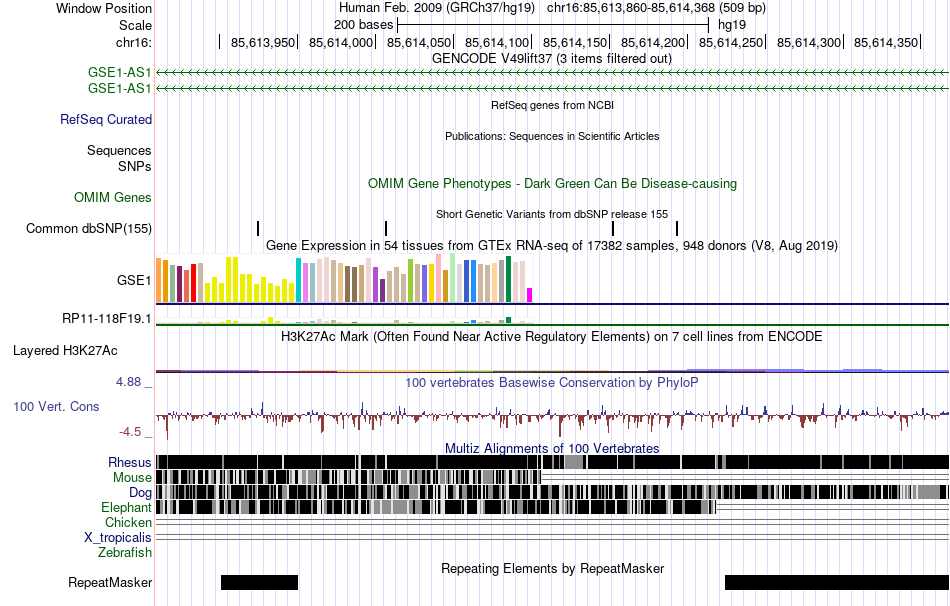Image resolution: width=950 pixels, height=606 pixels.
Task: Click the GSE1 expression track label
Action: [x=134, y=280]
